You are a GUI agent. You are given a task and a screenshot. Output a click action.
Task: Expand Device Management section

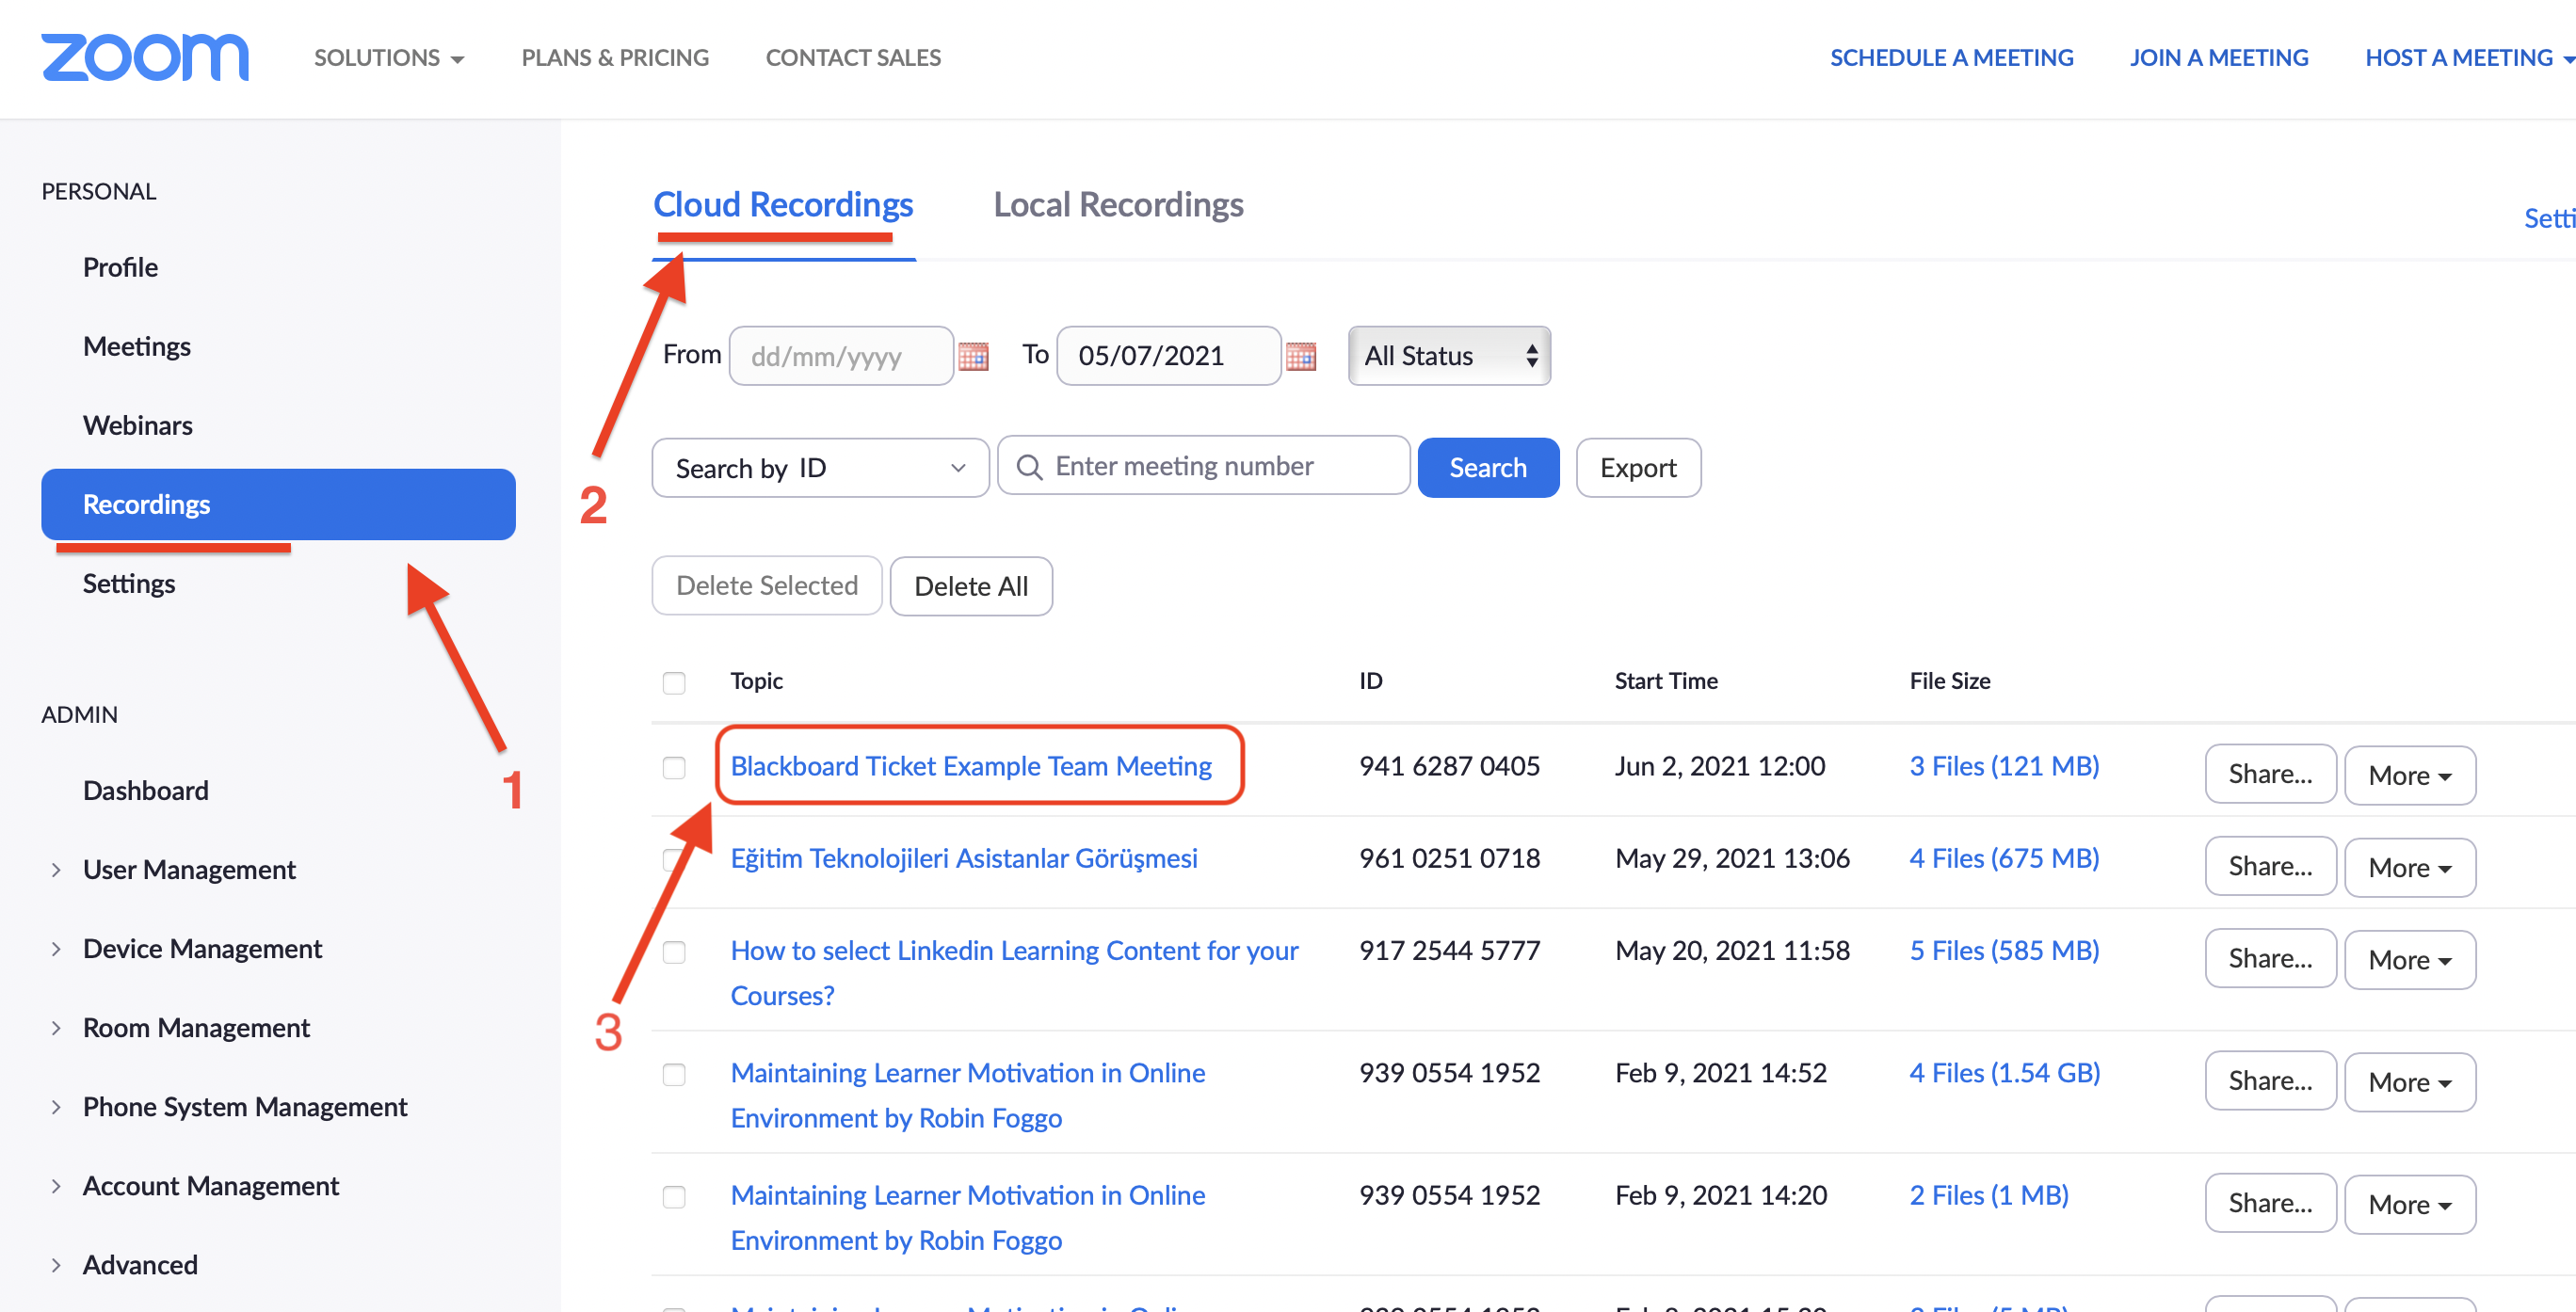click(56, 949)
